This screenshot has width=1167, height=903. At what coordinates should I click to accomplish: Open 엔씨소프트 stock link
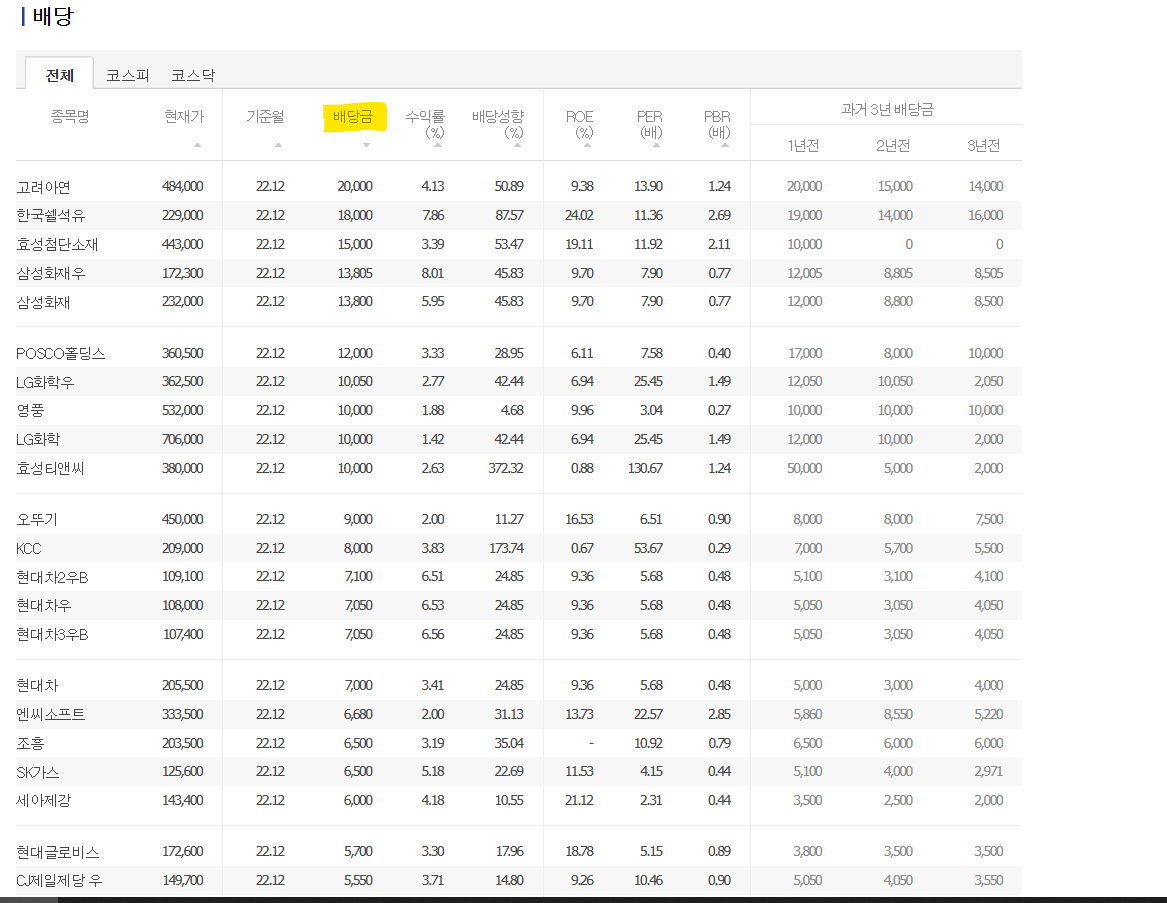point(51,715)
